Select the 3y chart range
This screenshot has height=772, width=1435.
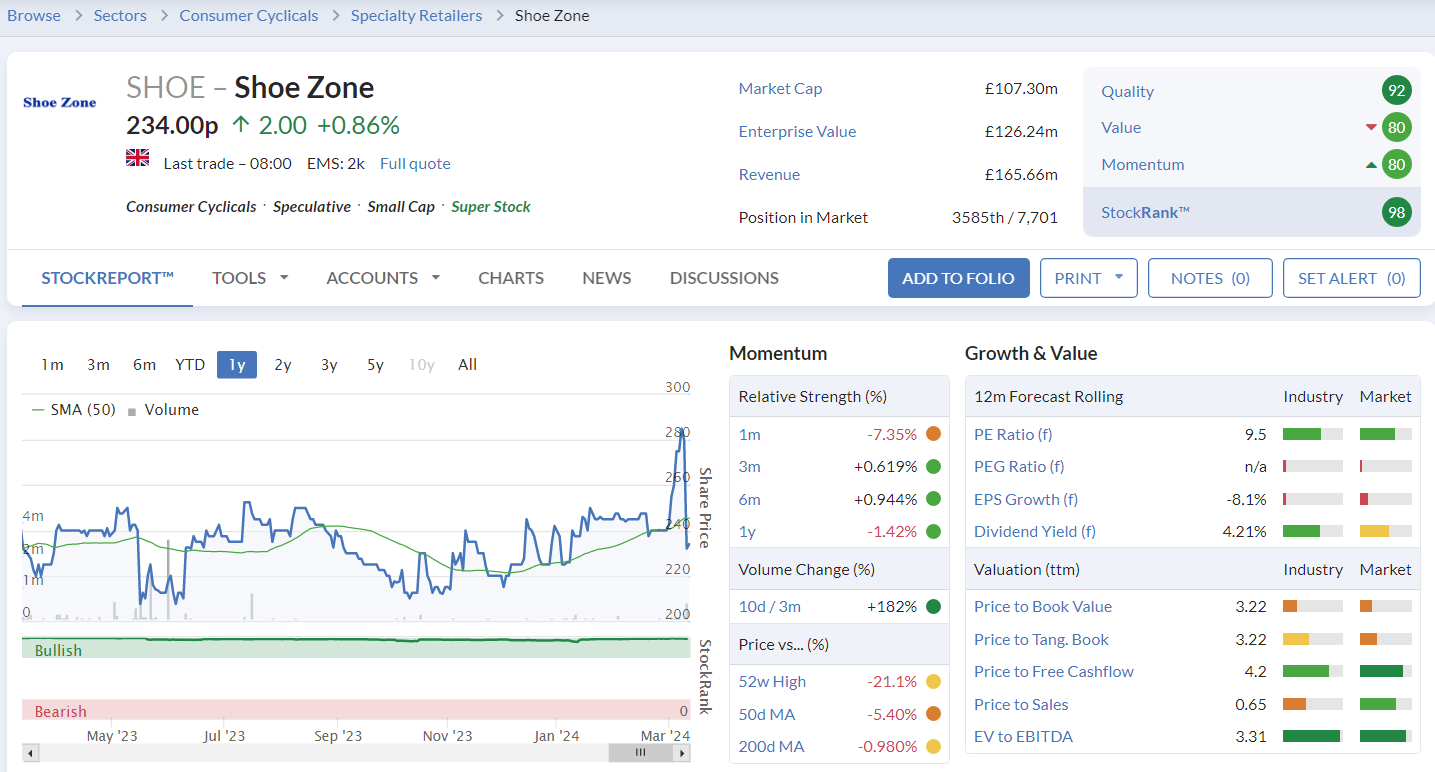(329, 365)
